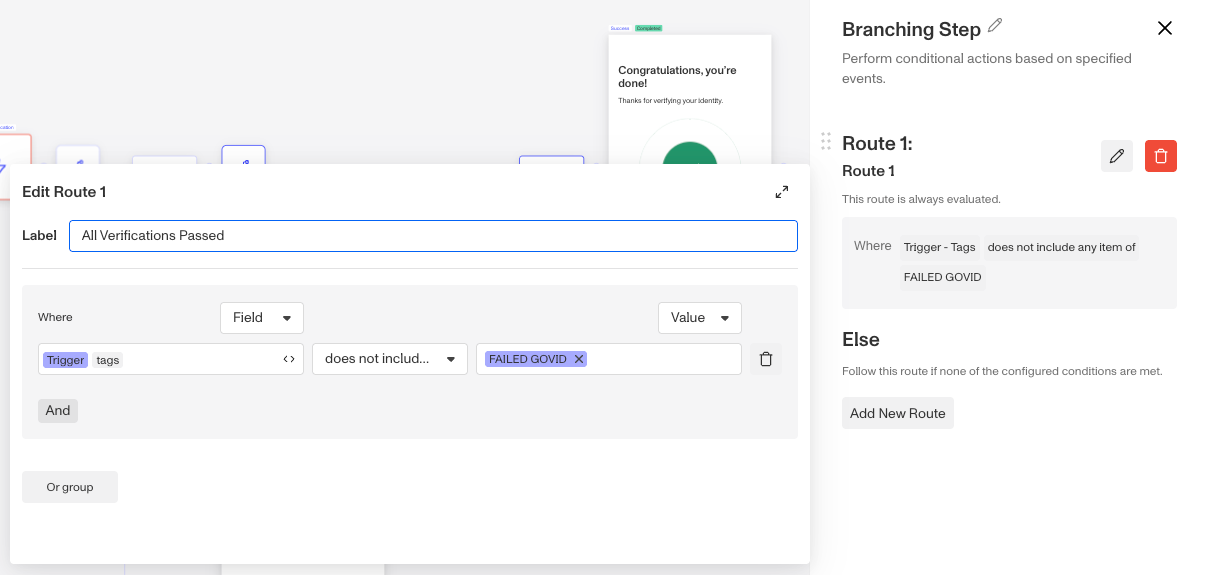
Task: Focus the Label input field
Action: coord(433,236)
